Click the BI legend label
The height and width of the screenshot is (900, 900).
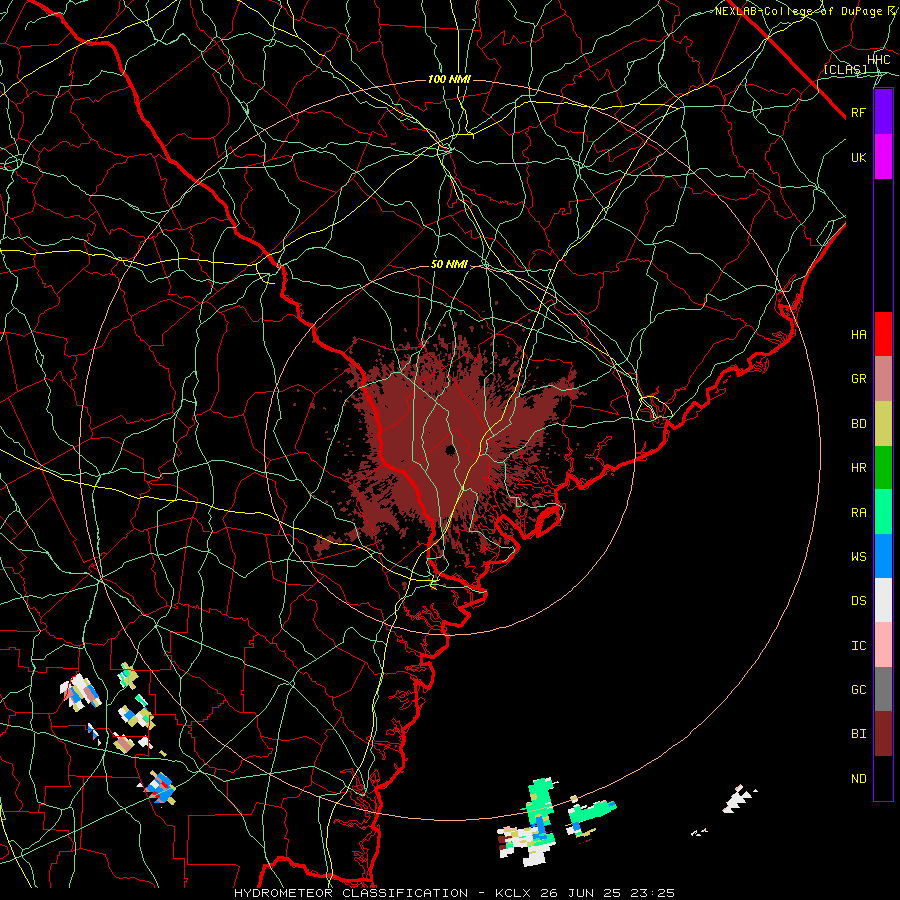pos(858,734)
